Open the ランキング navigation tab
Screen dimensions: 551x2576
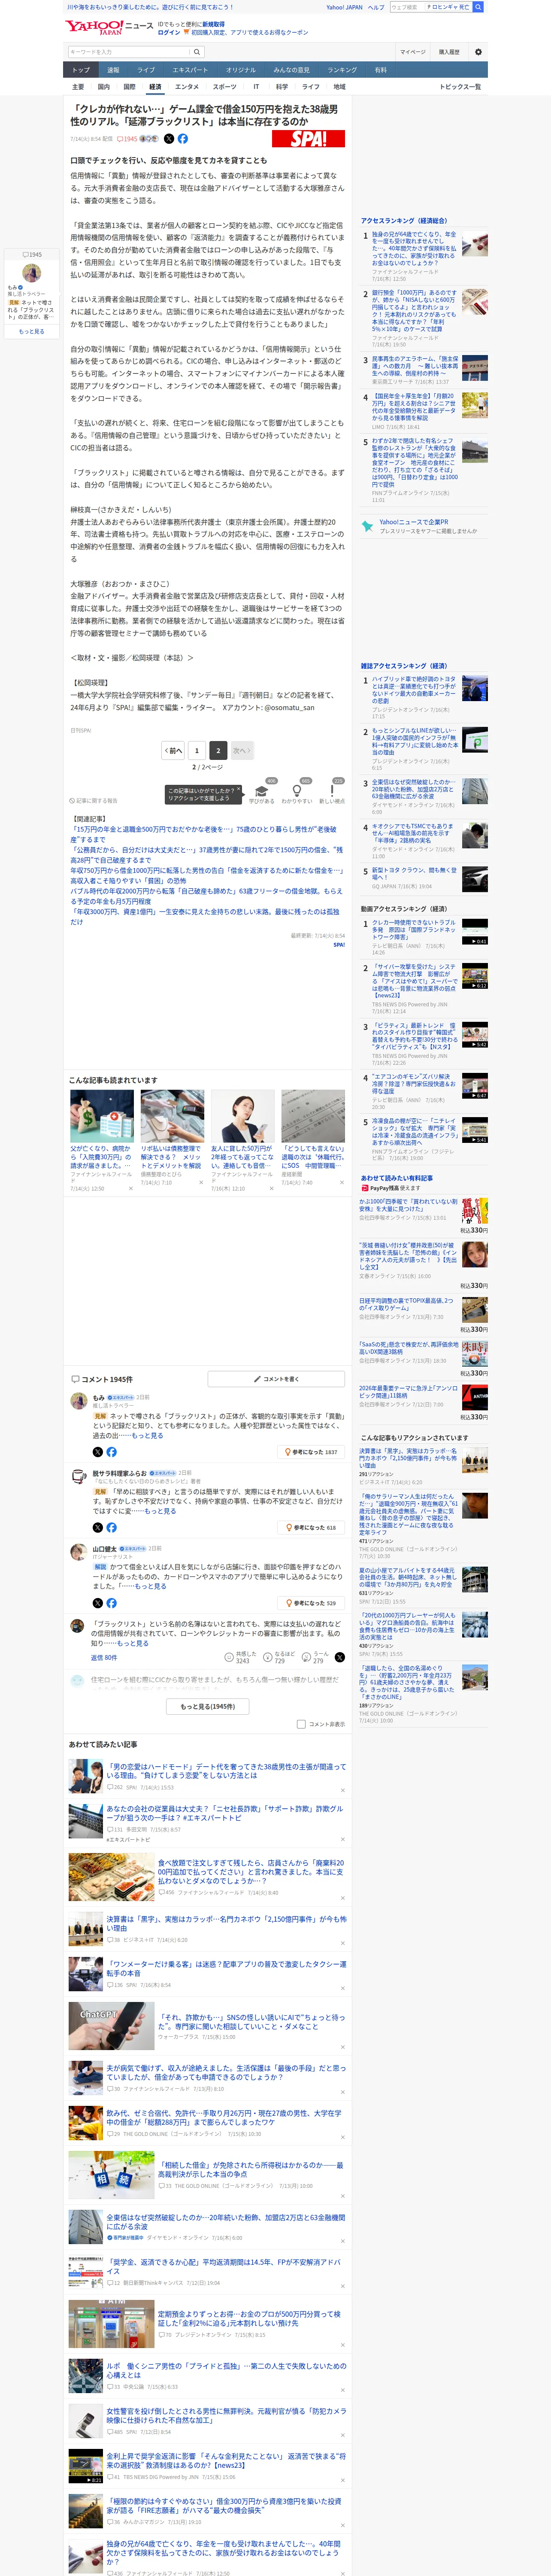[342, 70]
